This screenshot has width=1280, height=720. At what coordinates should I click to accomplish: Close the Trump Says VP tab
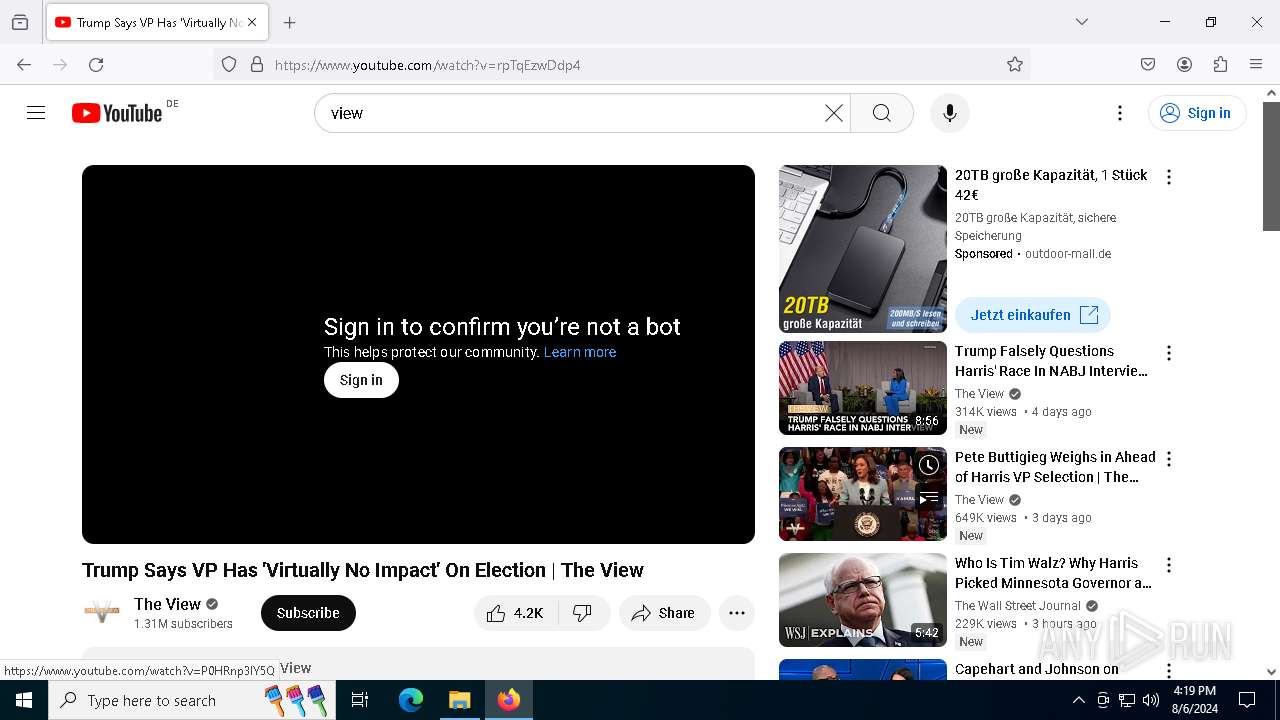pyautogui.click(x=252, y=22)
